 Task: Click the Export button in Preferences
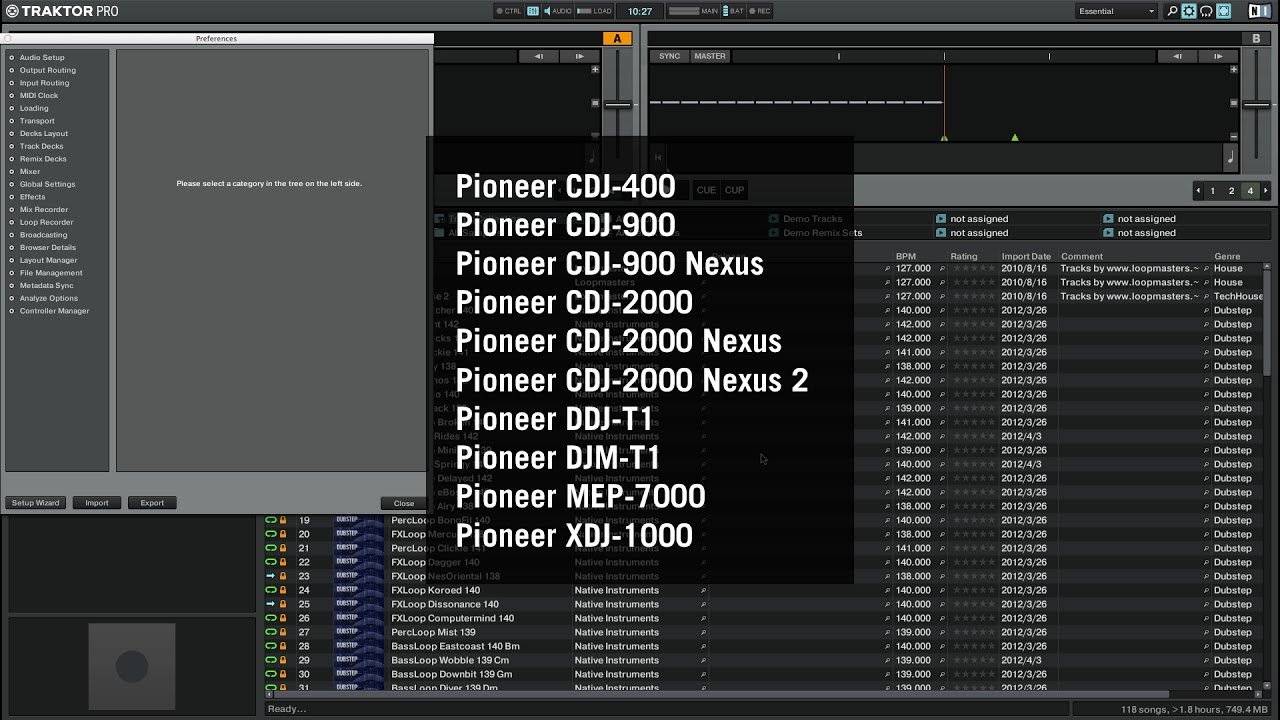[x=152, y=503]
